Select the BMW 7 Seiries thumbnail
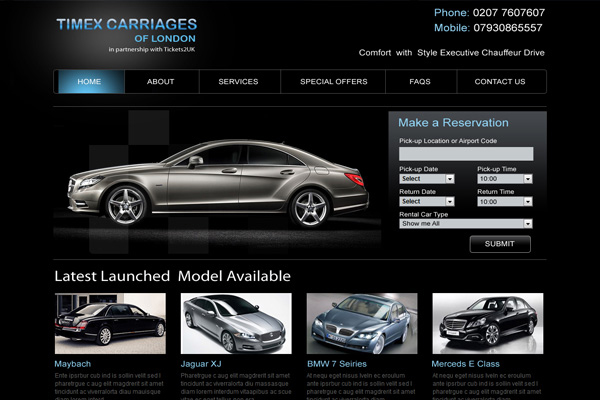The image size is (600, 400). pyautogui.click(x=362, y=323)
